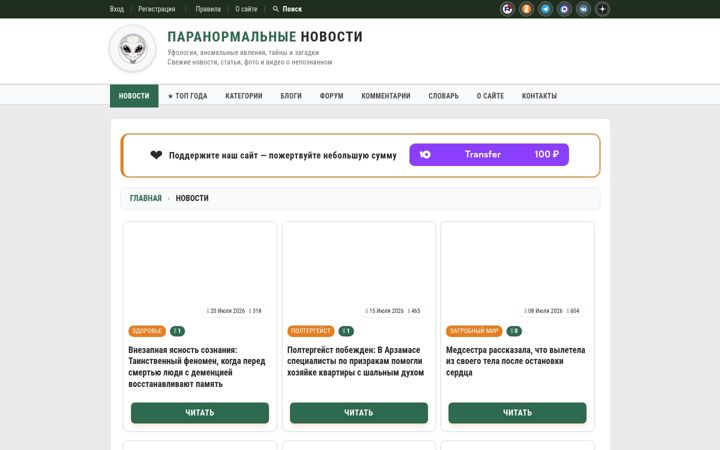Open О сайте link in top bar

pyautogui.click(x=246, y=9)
